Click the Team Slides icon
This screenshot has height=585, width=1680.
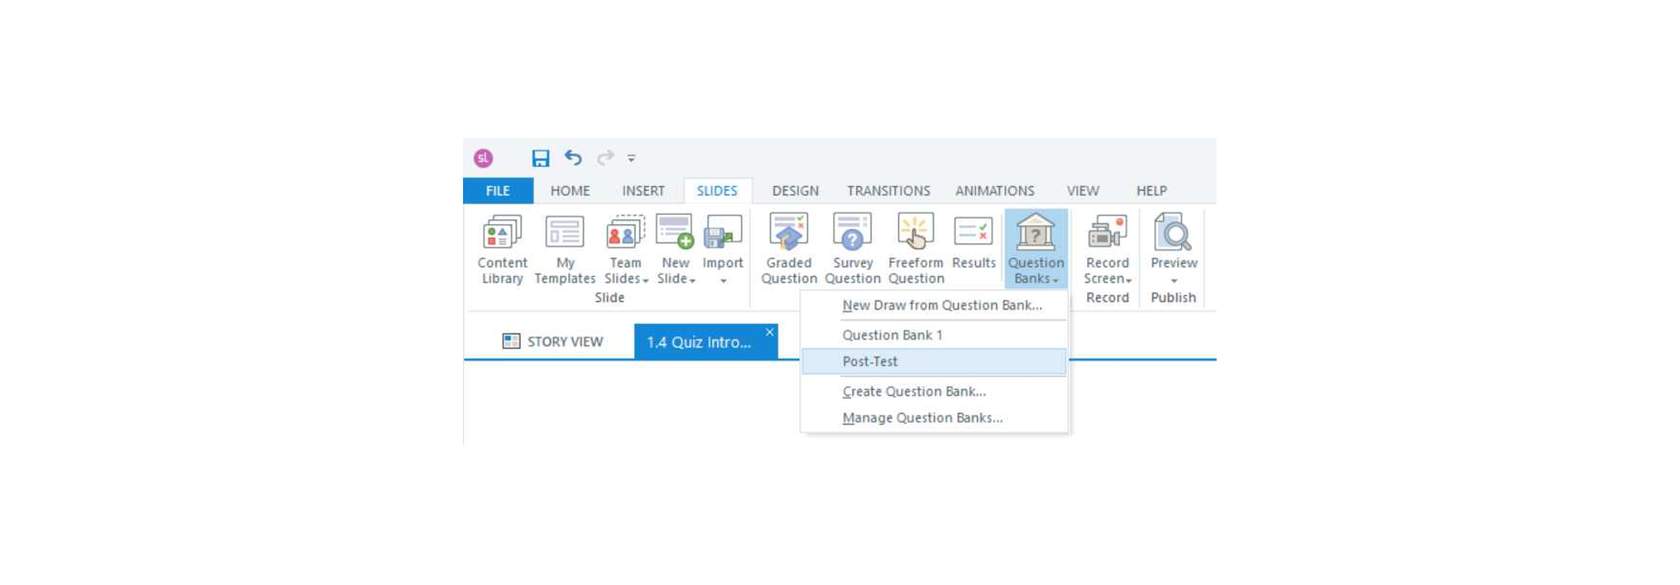pyautogui.click(x=625, y=233)
